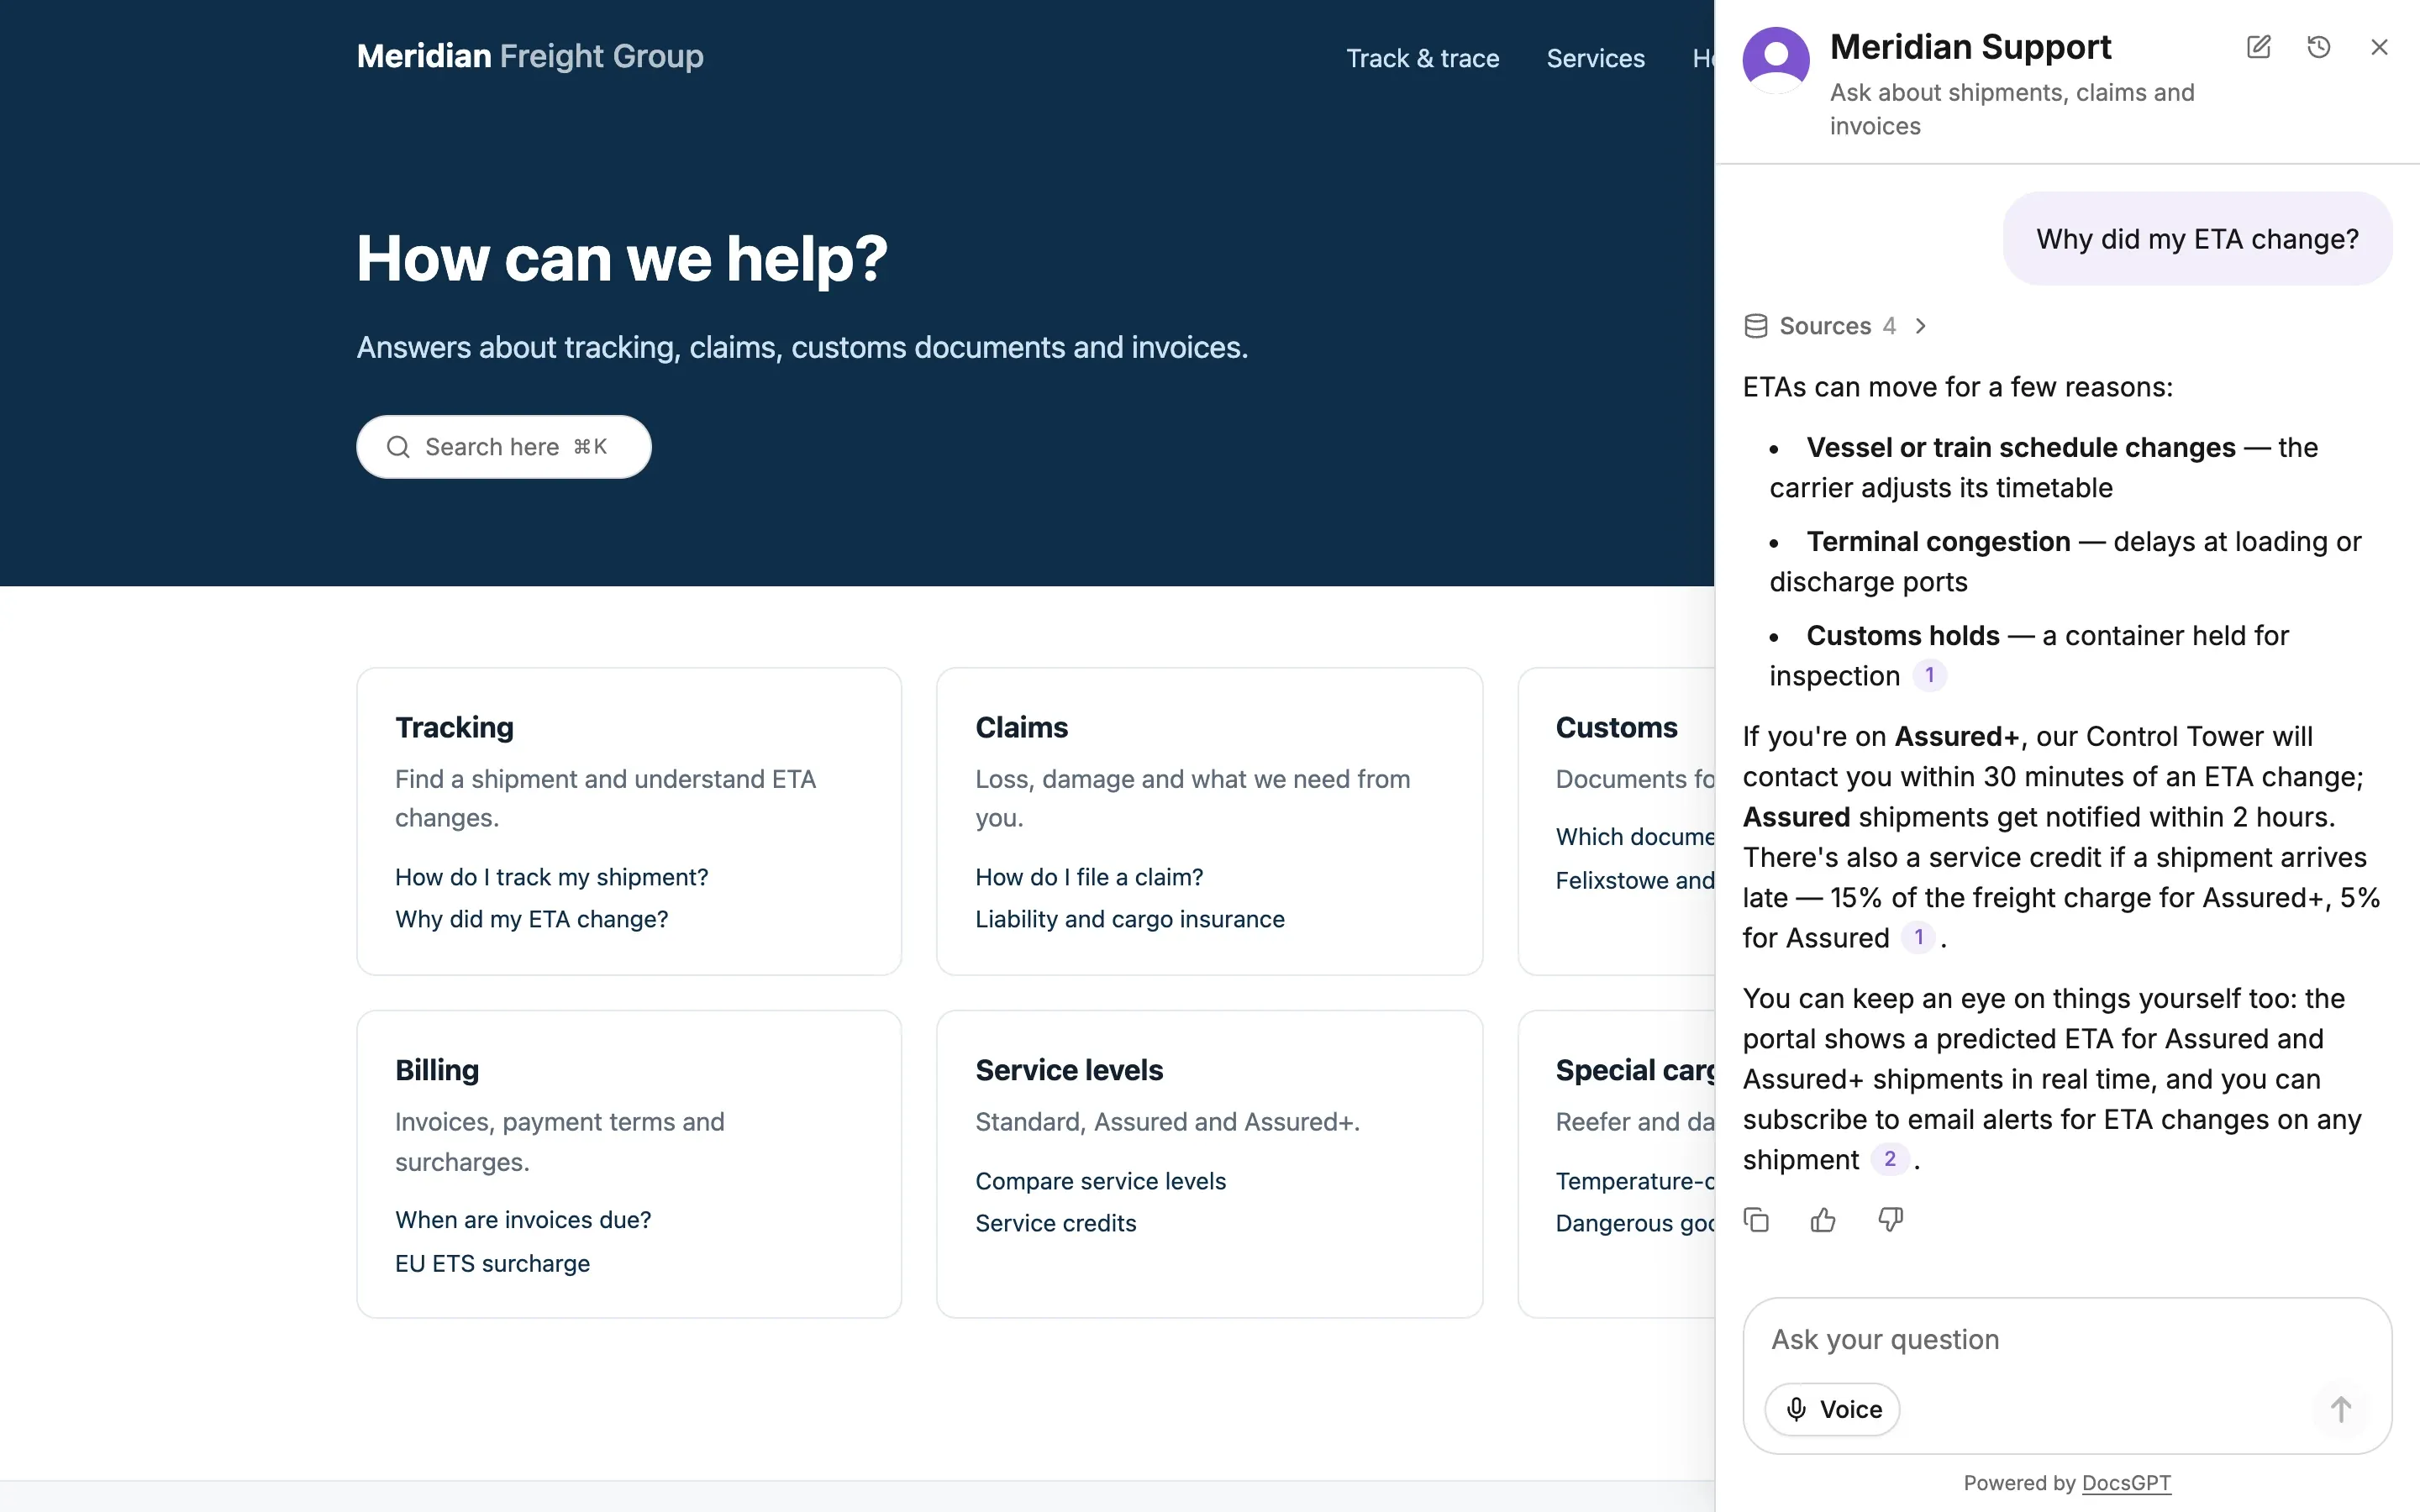This screenshot has height=1512, width=2420.
Task: Go to Meridian Freight Group home logo
Action: tap(530, 56)
